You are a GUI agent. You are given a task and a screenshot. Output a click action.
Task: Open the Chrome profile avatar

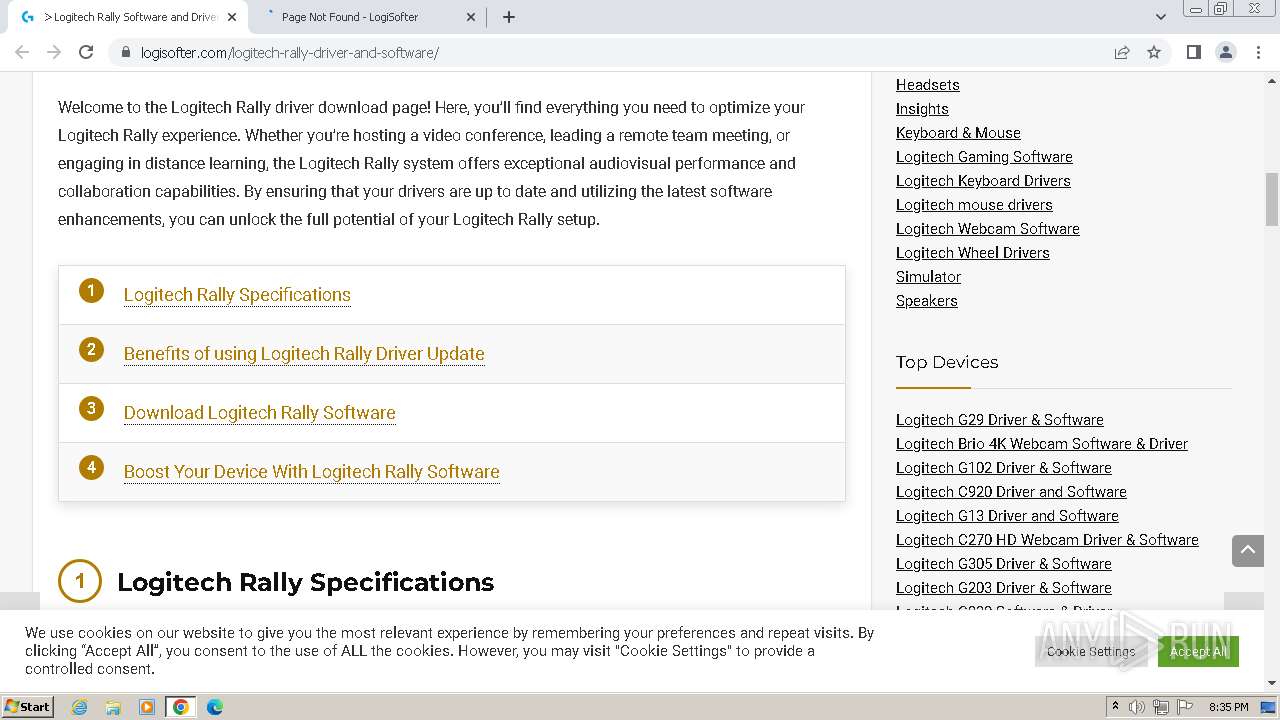tap(1225, 52)
